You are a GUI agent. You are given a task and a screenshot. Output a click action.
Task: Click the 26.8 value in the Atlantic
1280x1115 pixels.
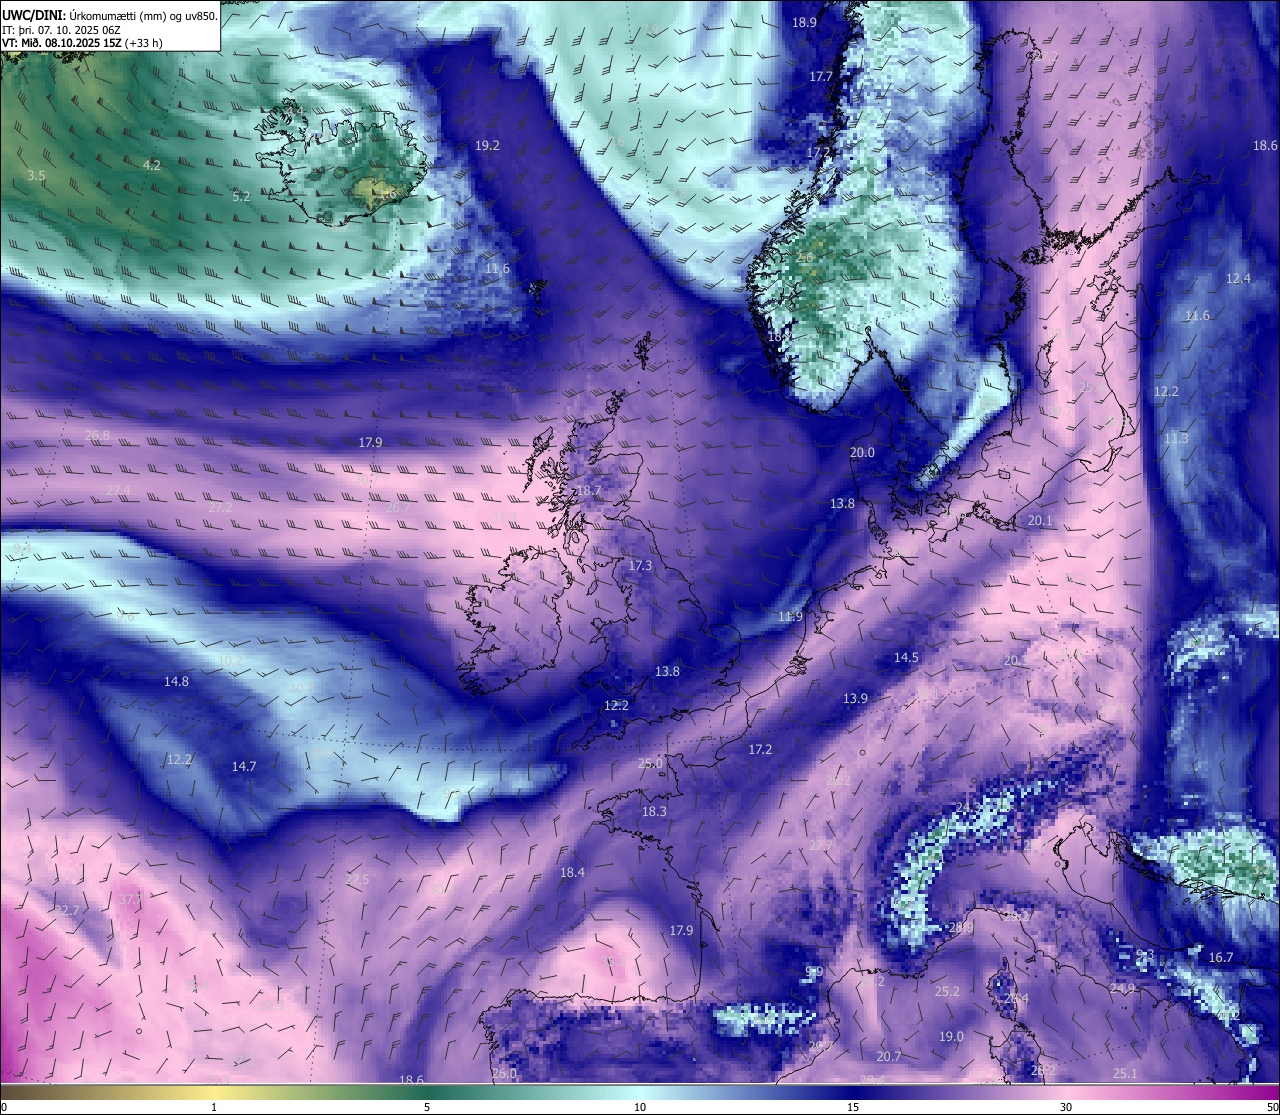pyautogui.click(x=97, y=435)
